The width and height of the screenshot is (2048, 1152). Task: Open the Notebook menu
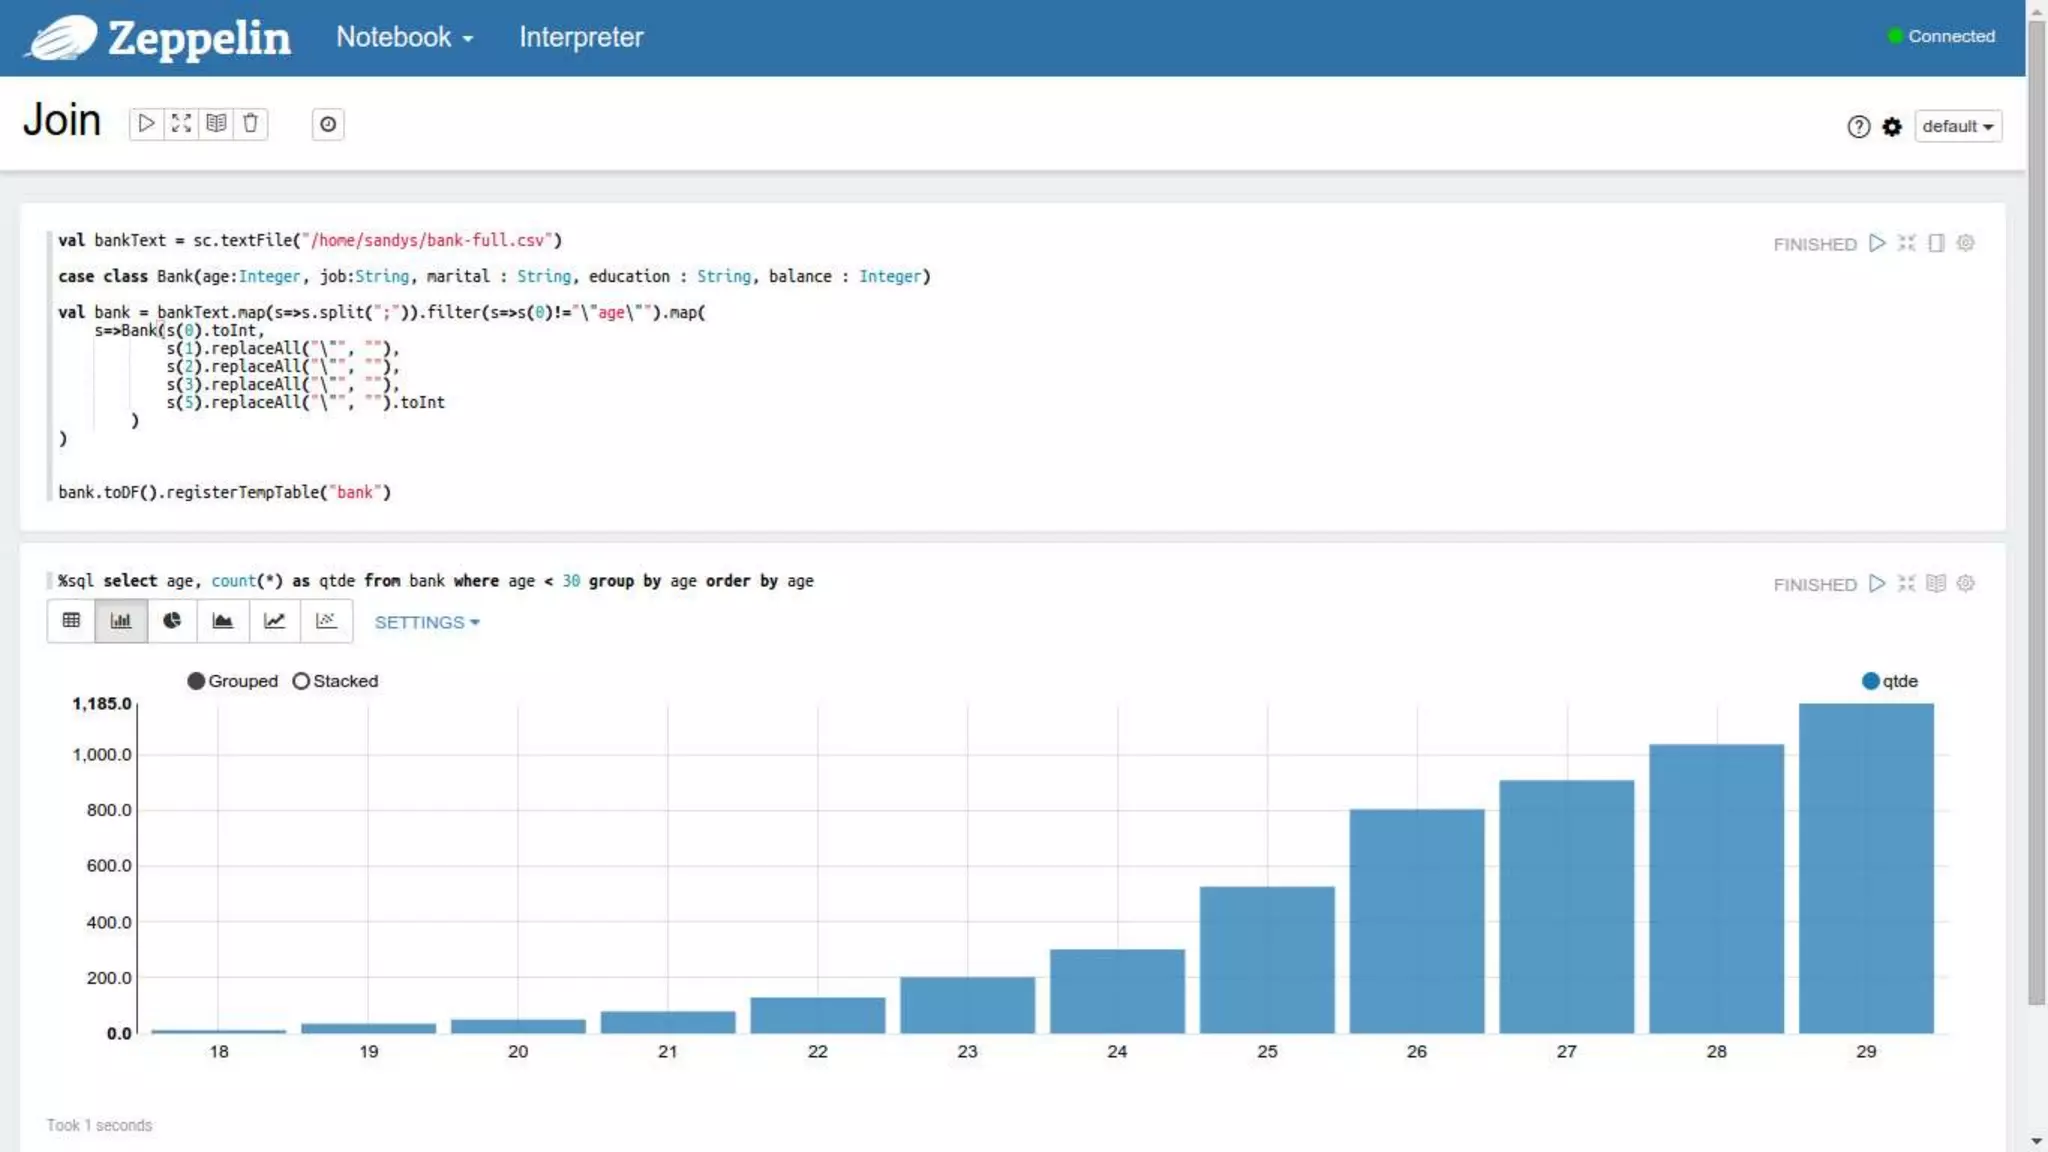(404, 37)
